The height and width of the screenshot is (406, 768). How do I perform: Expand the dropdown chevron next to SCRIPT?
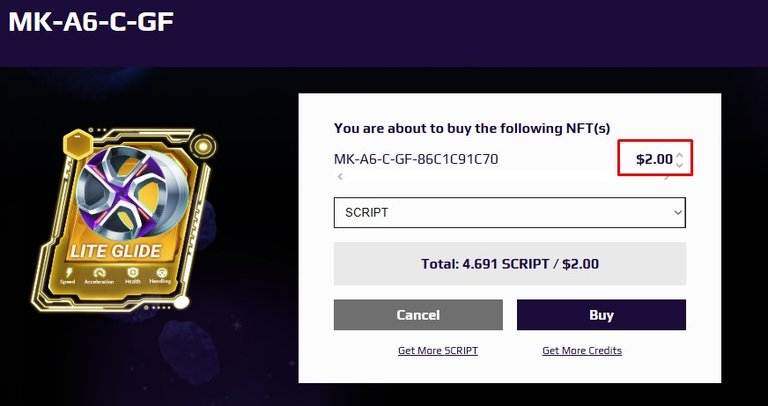tap(678, 213)
